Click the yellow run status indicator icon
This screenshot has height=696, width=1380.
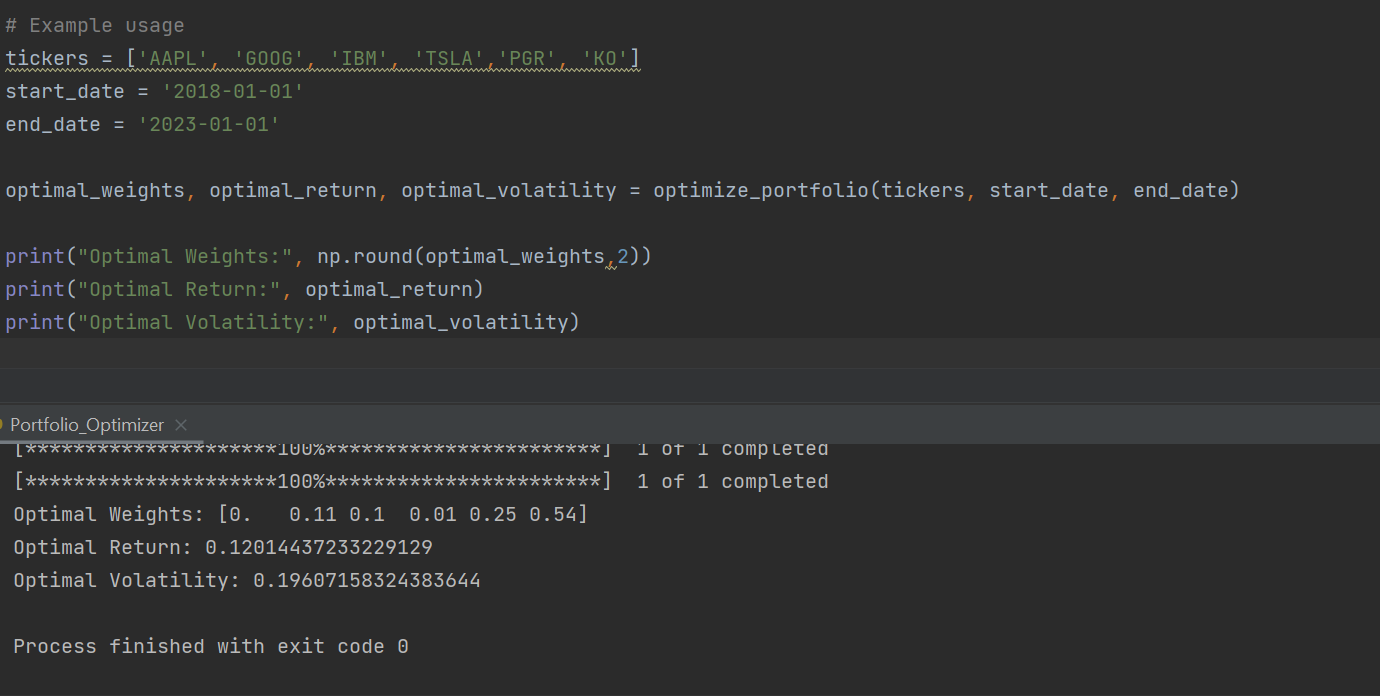click(4, 424)
